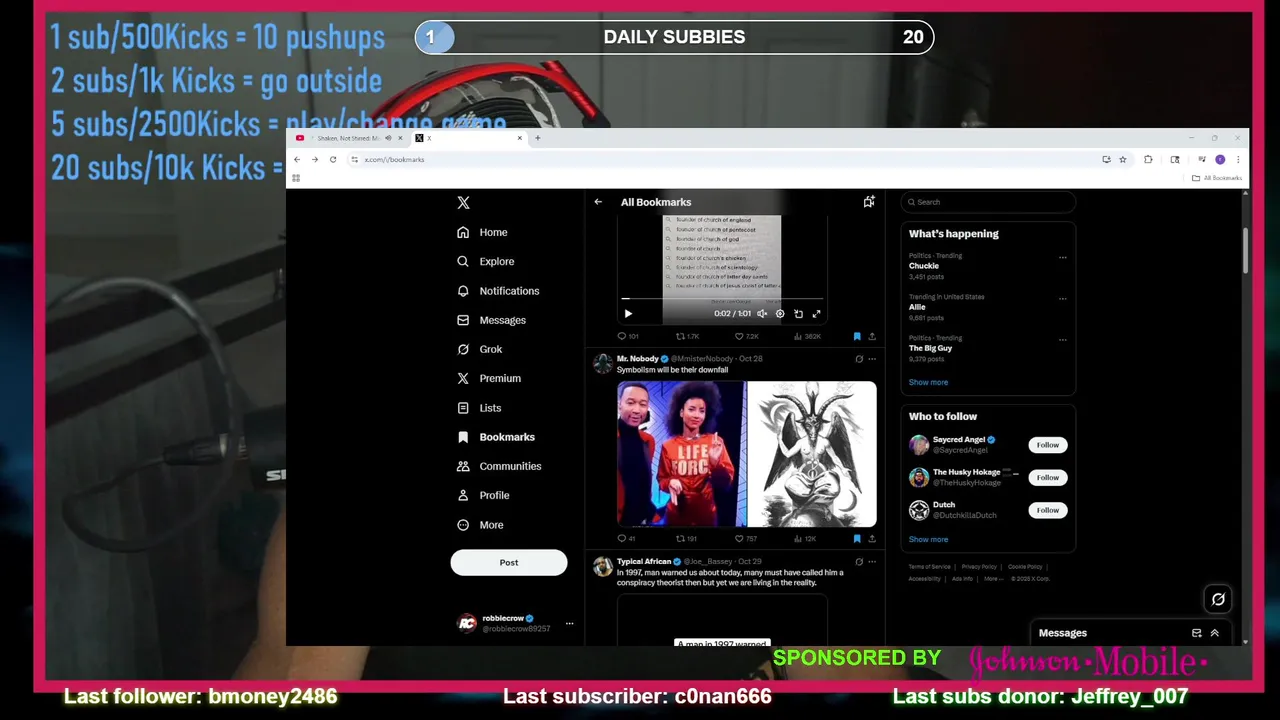Reload the page in Chrome
Viewport: 1280px width, 720px height.
click(x=333, y=159)
